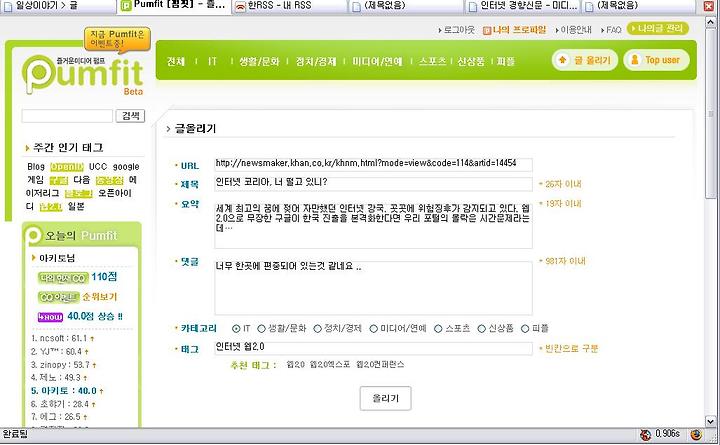Open the 신상품 navigation menu item

[471, 61]
